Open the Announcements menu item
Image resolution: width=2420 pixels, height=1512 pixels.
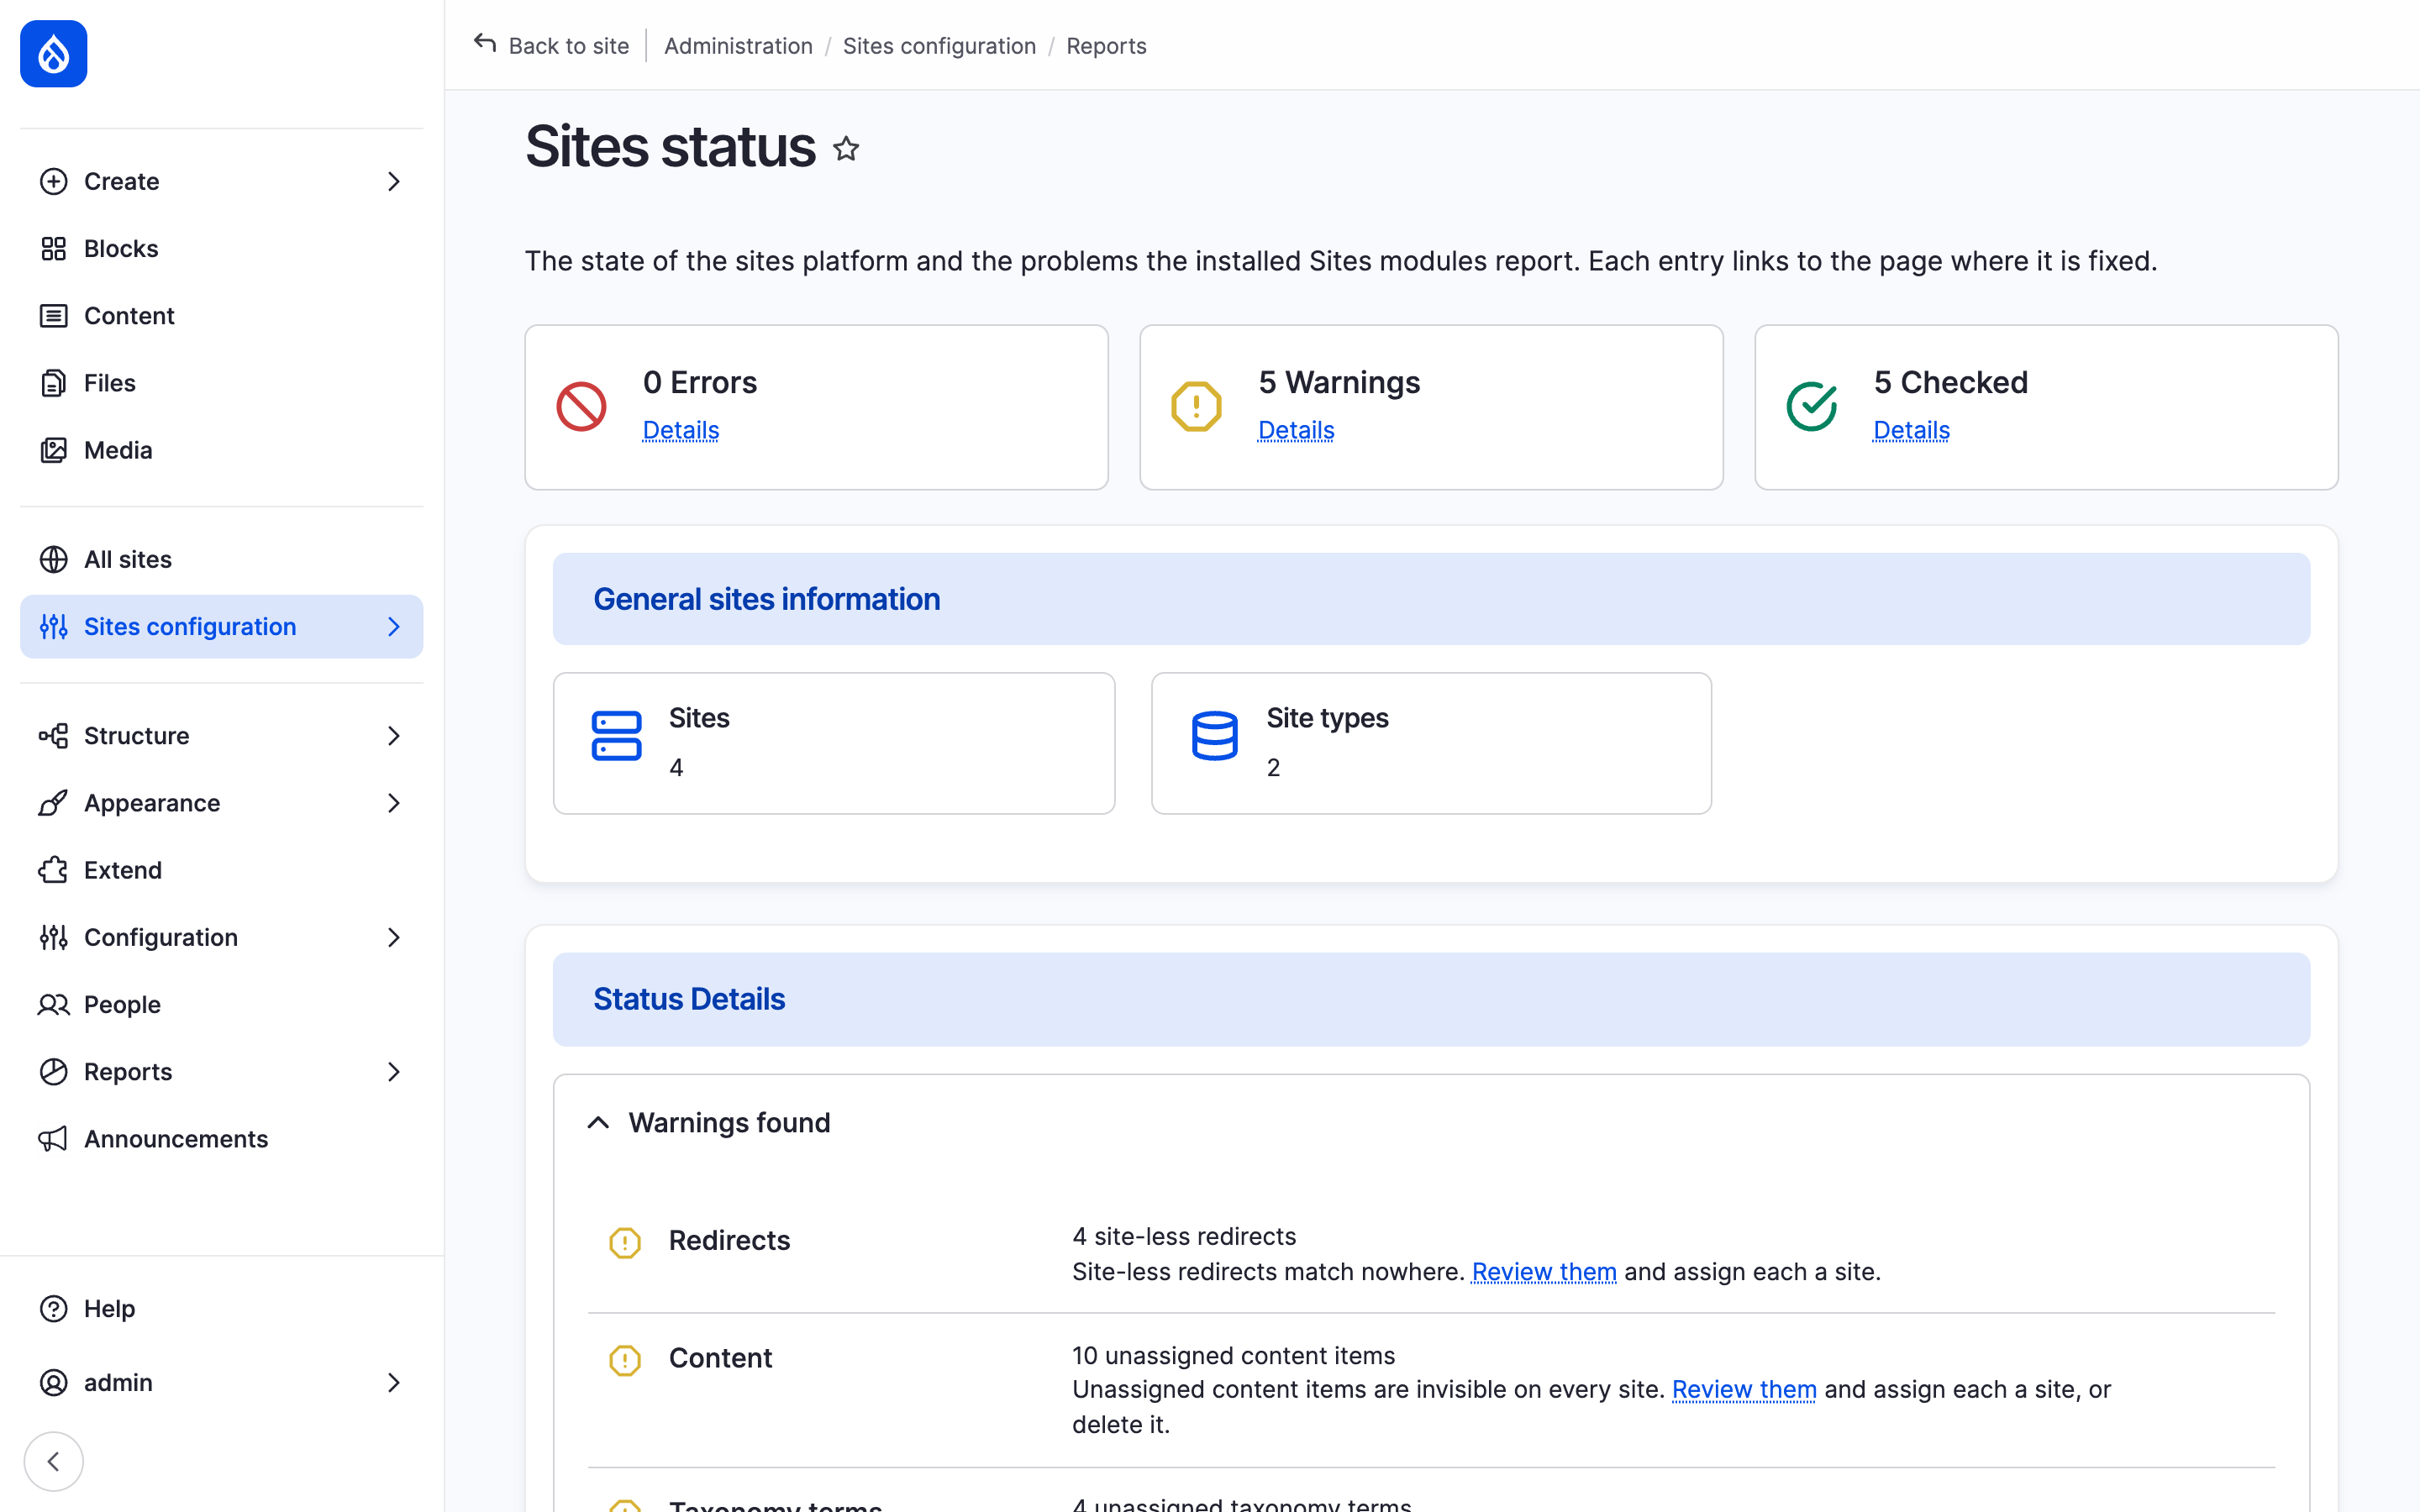221,1139
